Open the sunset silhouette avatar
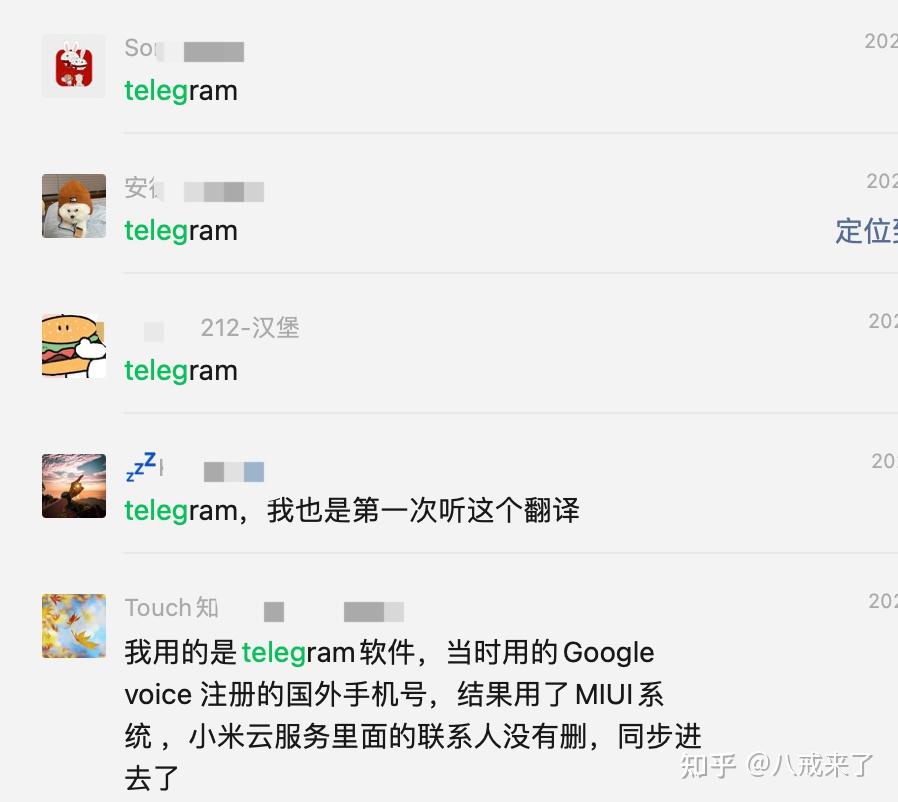 click(x=73, y=486)
